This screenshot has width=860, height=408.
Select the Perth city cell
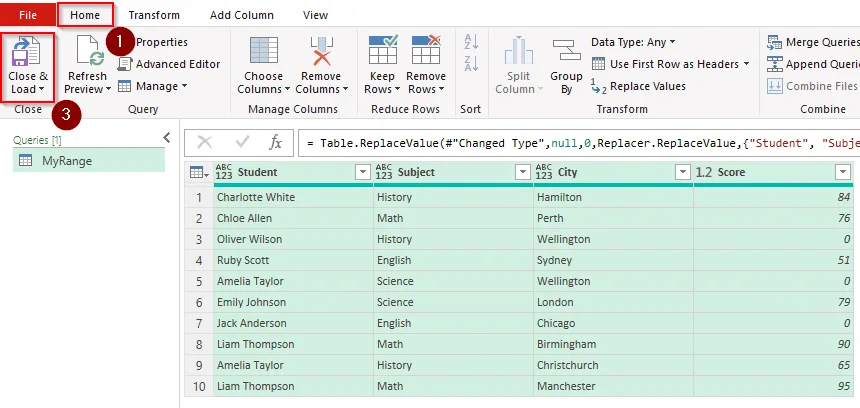coord(613,218)
